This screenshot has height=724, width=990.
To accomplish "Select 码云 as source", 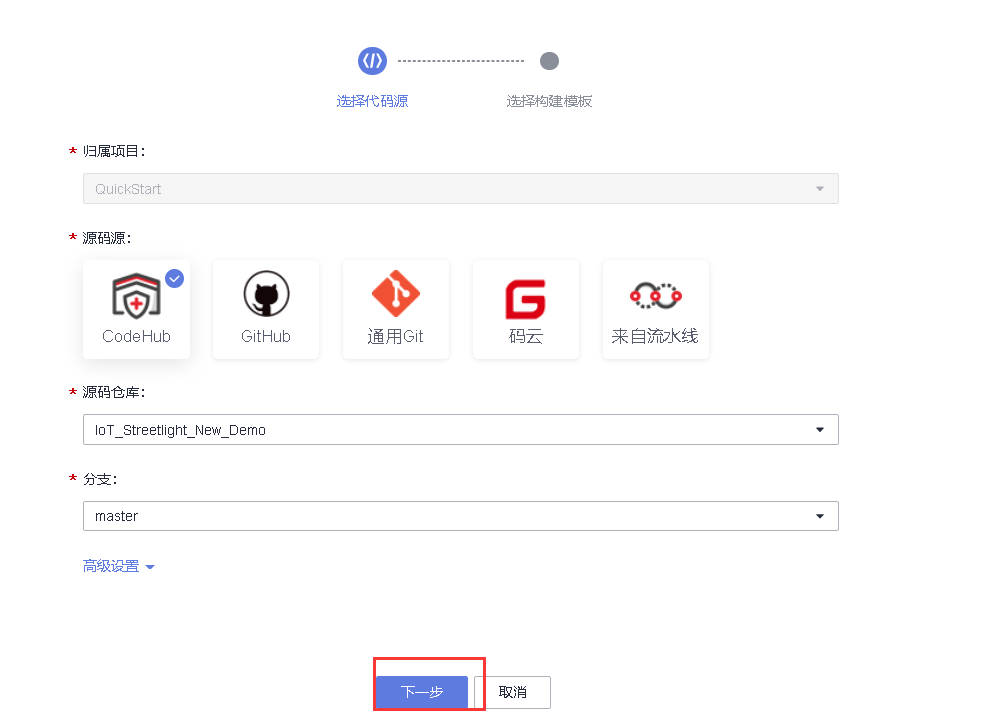I will tap(526, 309).
